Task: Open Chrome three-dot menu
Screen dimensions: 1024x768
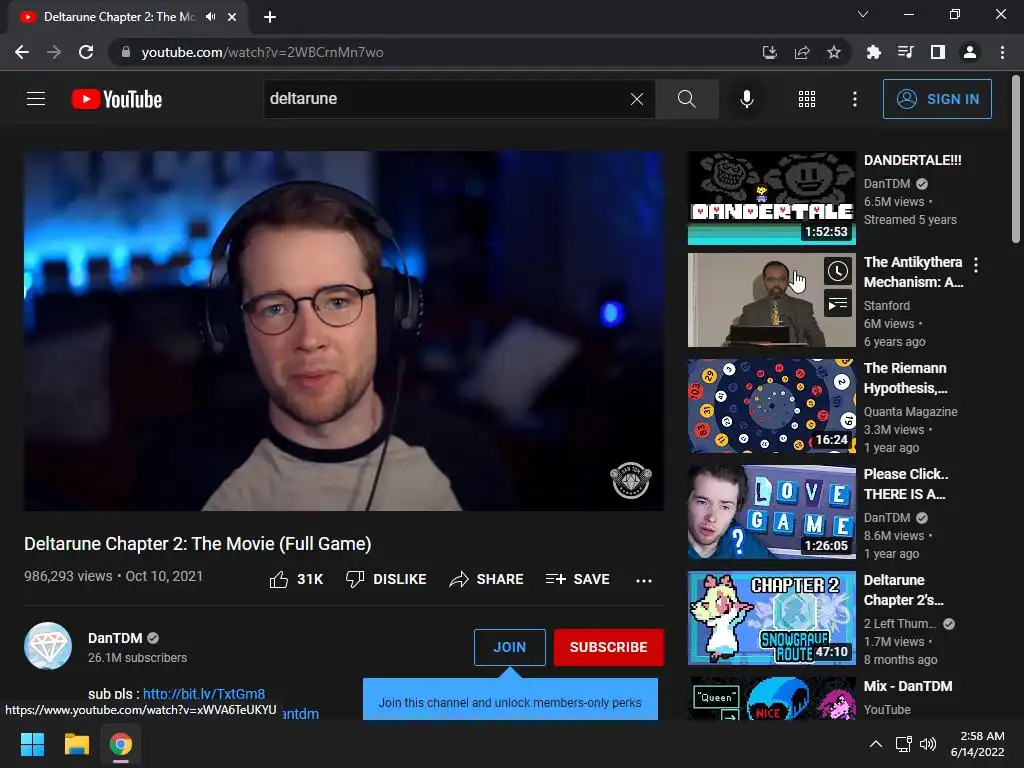Action: [x=1002, y=52]
